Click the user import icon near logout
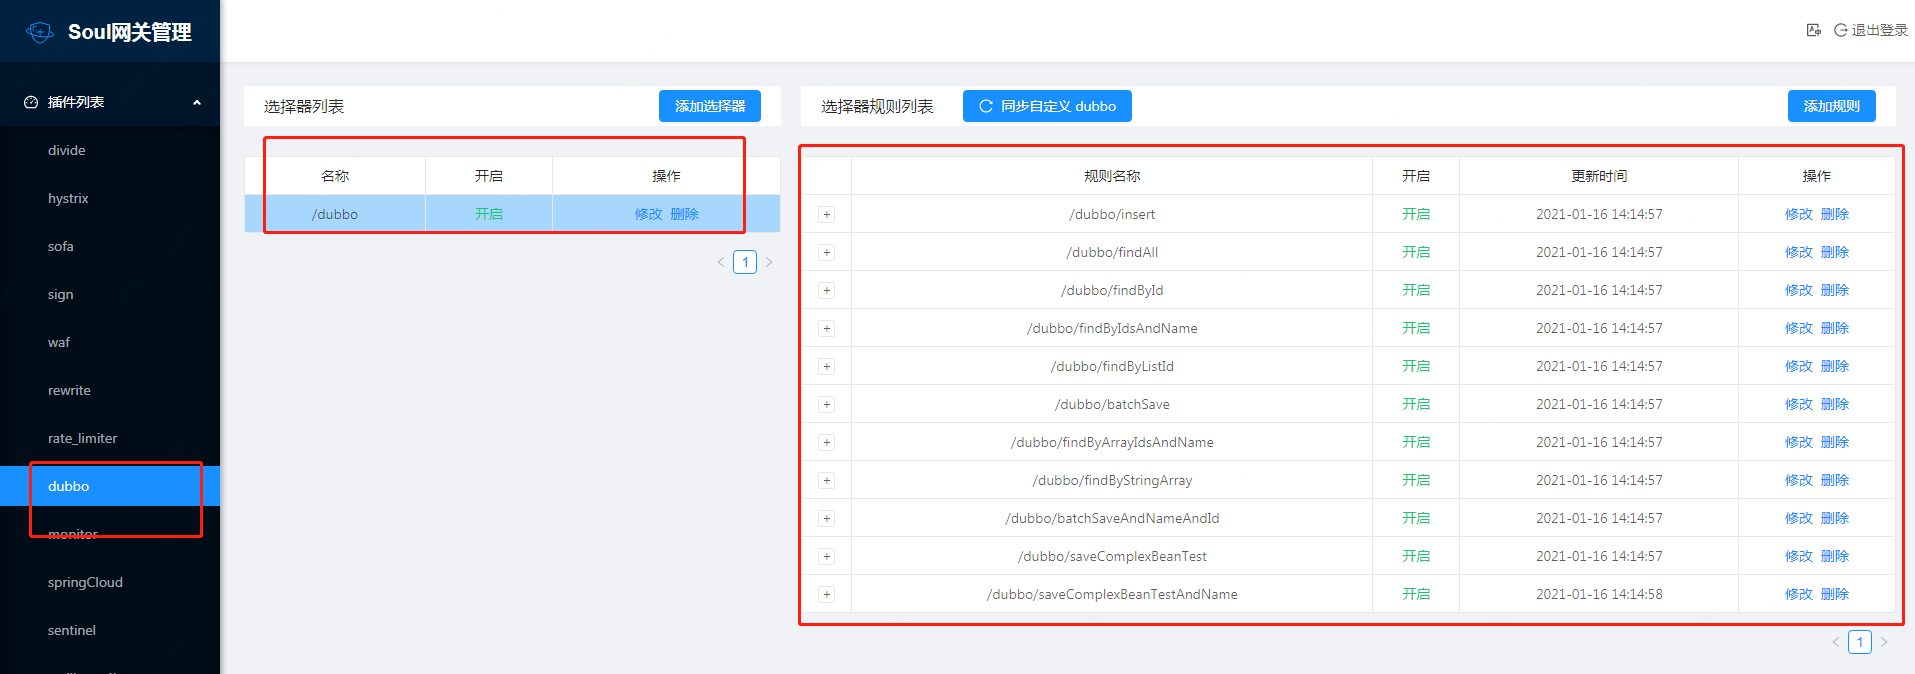Screen dimensions: 1915x674 (x=1813, y=30)
